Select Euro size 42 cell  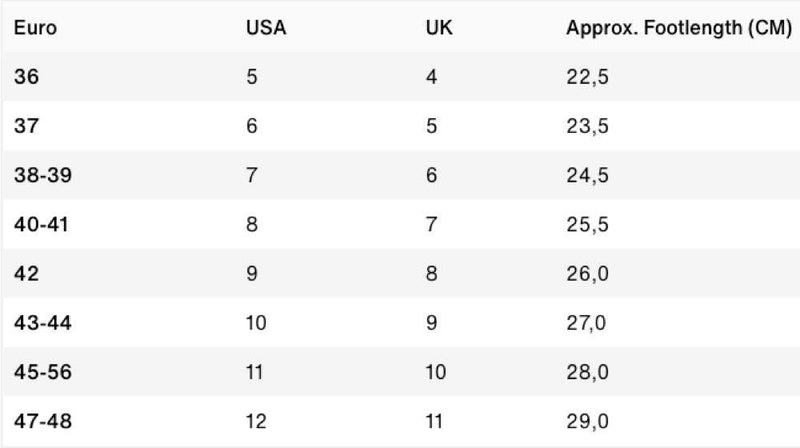[x=28, y=273]
